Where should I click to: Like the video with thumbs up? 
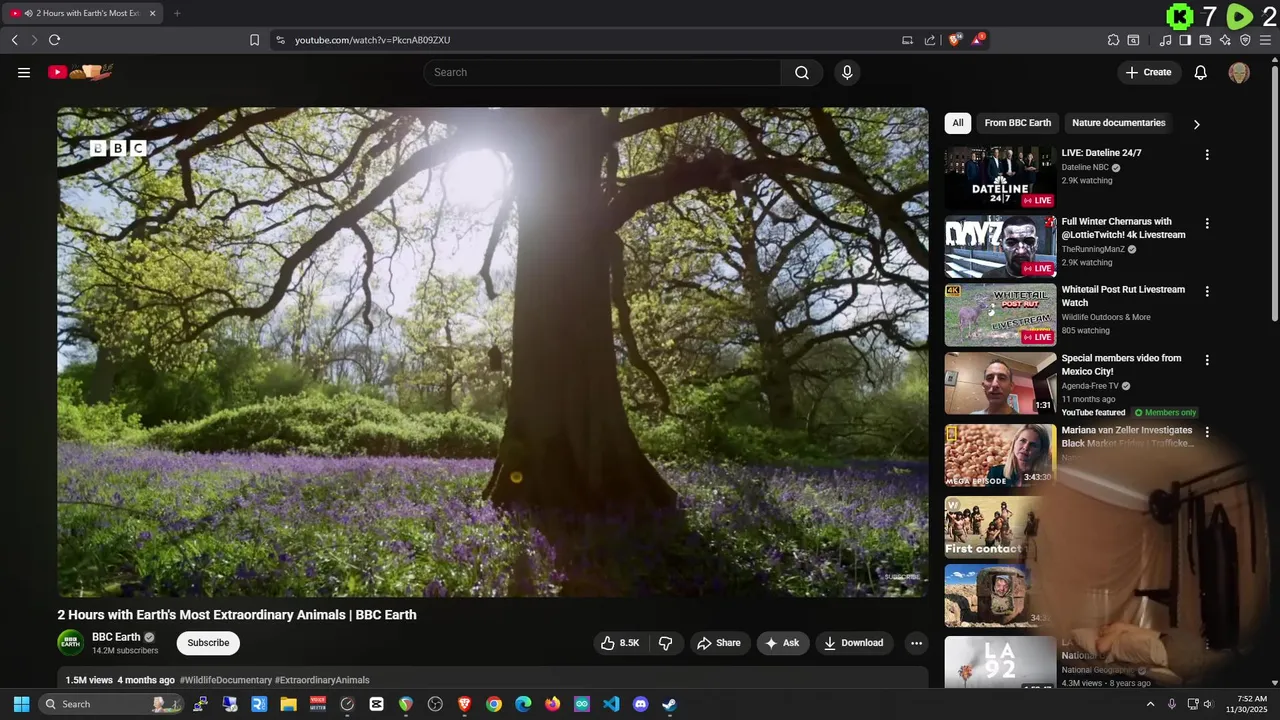pos(620,643)
